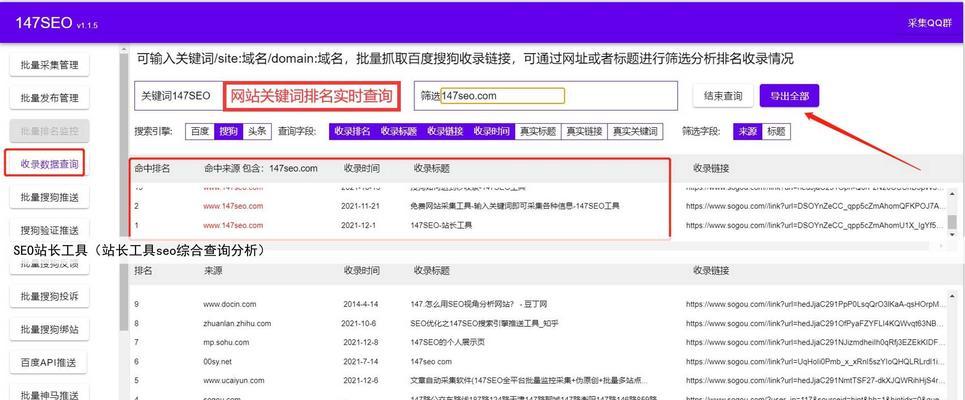The height and width of the screenshot is (400, 965).
Task: Click date 2021-11-21 in hit table
Action: click(x=362, y=206)
